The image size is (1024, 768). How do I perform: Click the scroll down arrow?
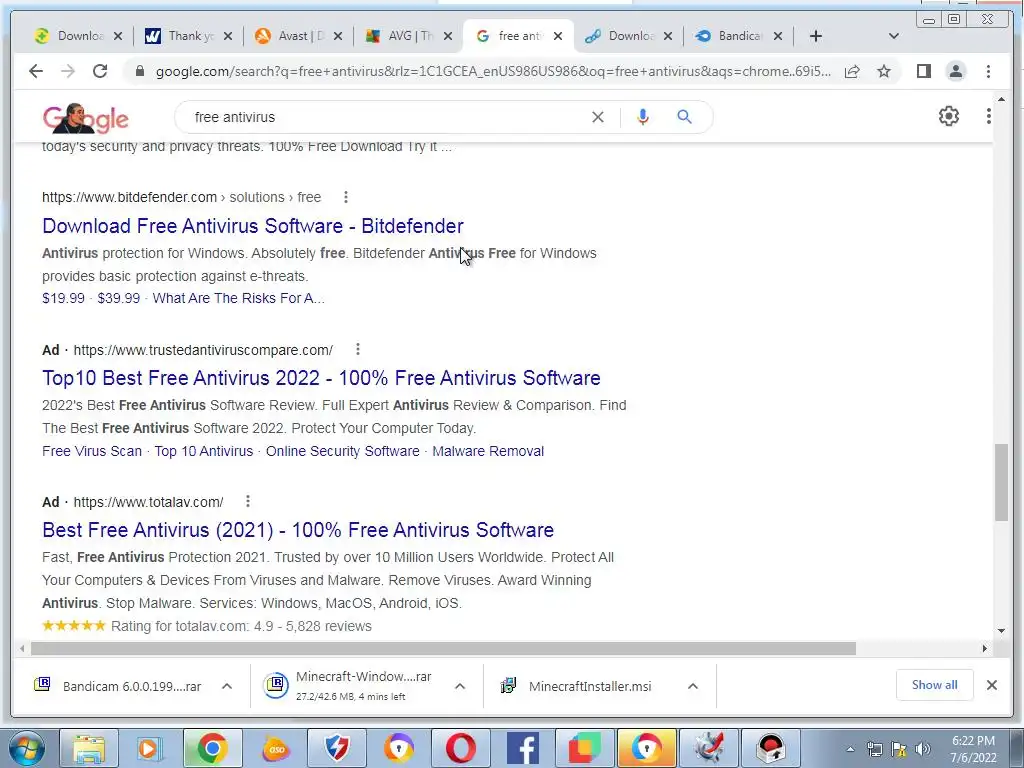click(x=1001, y=631)
